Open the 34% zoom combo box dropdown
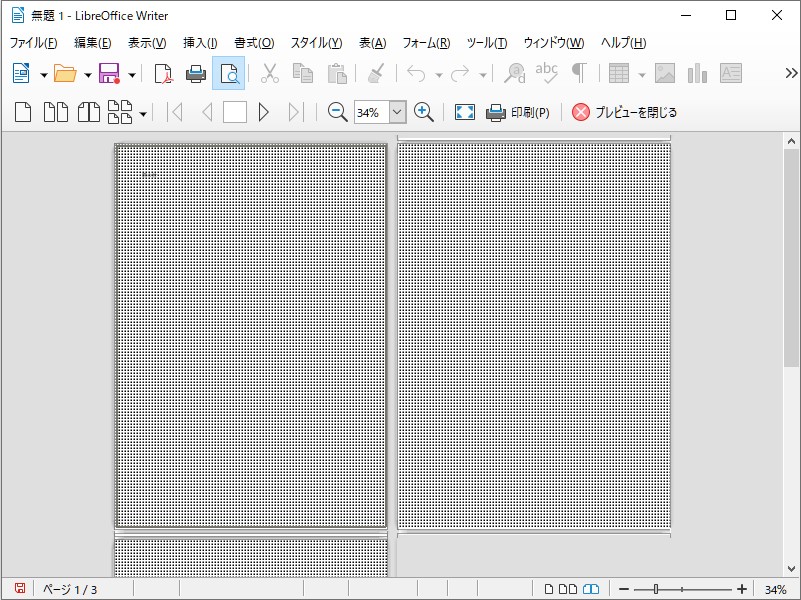 coord(397,112)
